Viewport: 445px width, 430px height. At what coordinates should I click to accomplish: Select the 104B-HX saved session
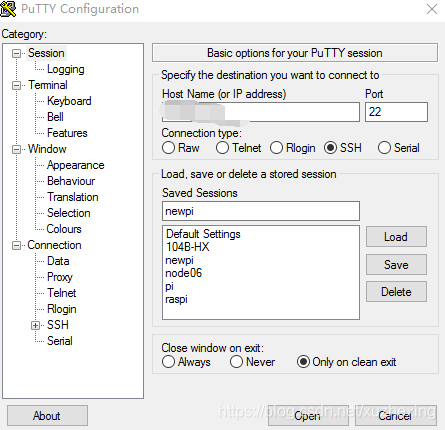click(188, 247)
